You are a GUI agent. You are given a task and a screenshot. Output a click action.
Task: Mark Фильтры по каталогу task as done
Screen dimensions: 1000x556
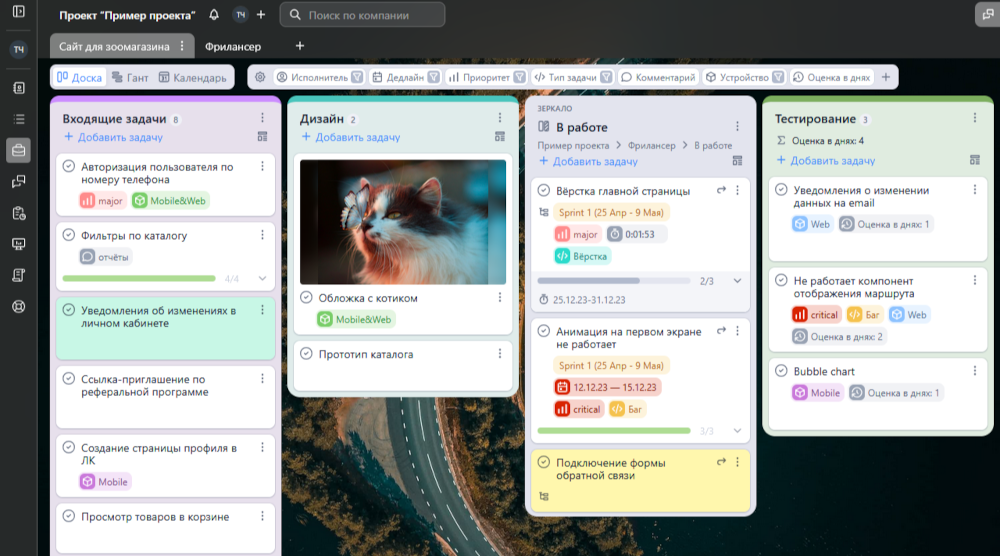[x=69, y=235]
